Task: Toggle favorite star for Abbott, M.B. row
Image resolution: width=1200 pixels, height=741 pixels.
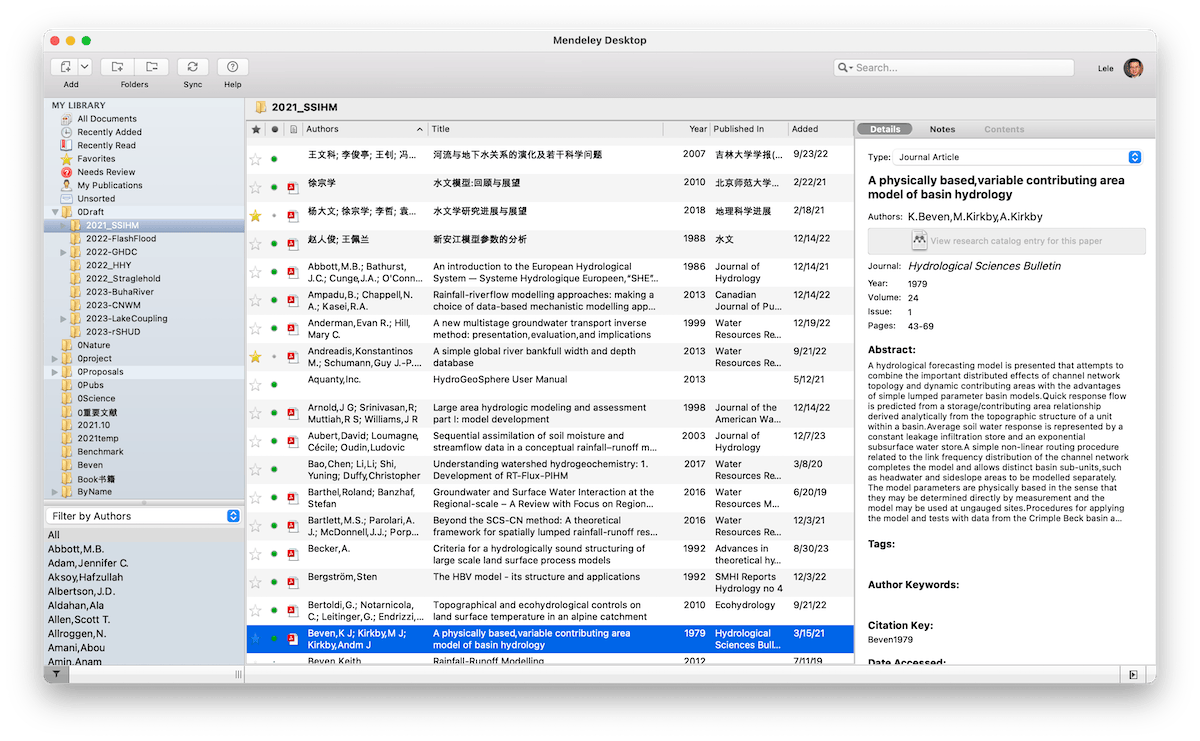Action: [255, 272]
